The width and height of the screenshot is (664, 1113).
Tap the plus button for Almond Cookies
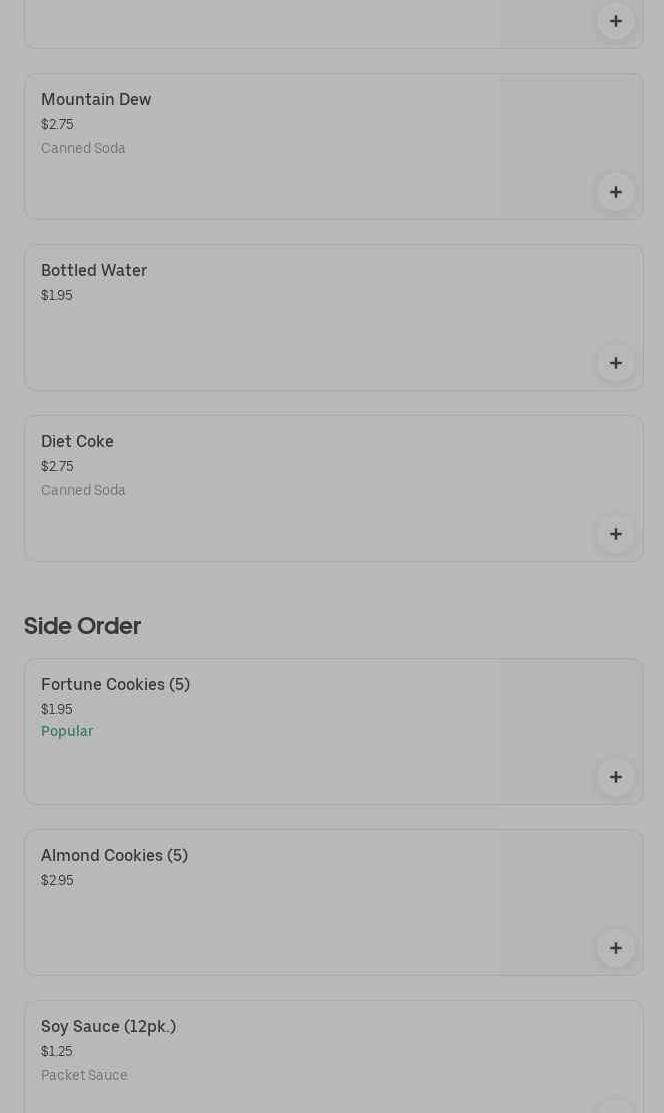(x=615, y=948)
